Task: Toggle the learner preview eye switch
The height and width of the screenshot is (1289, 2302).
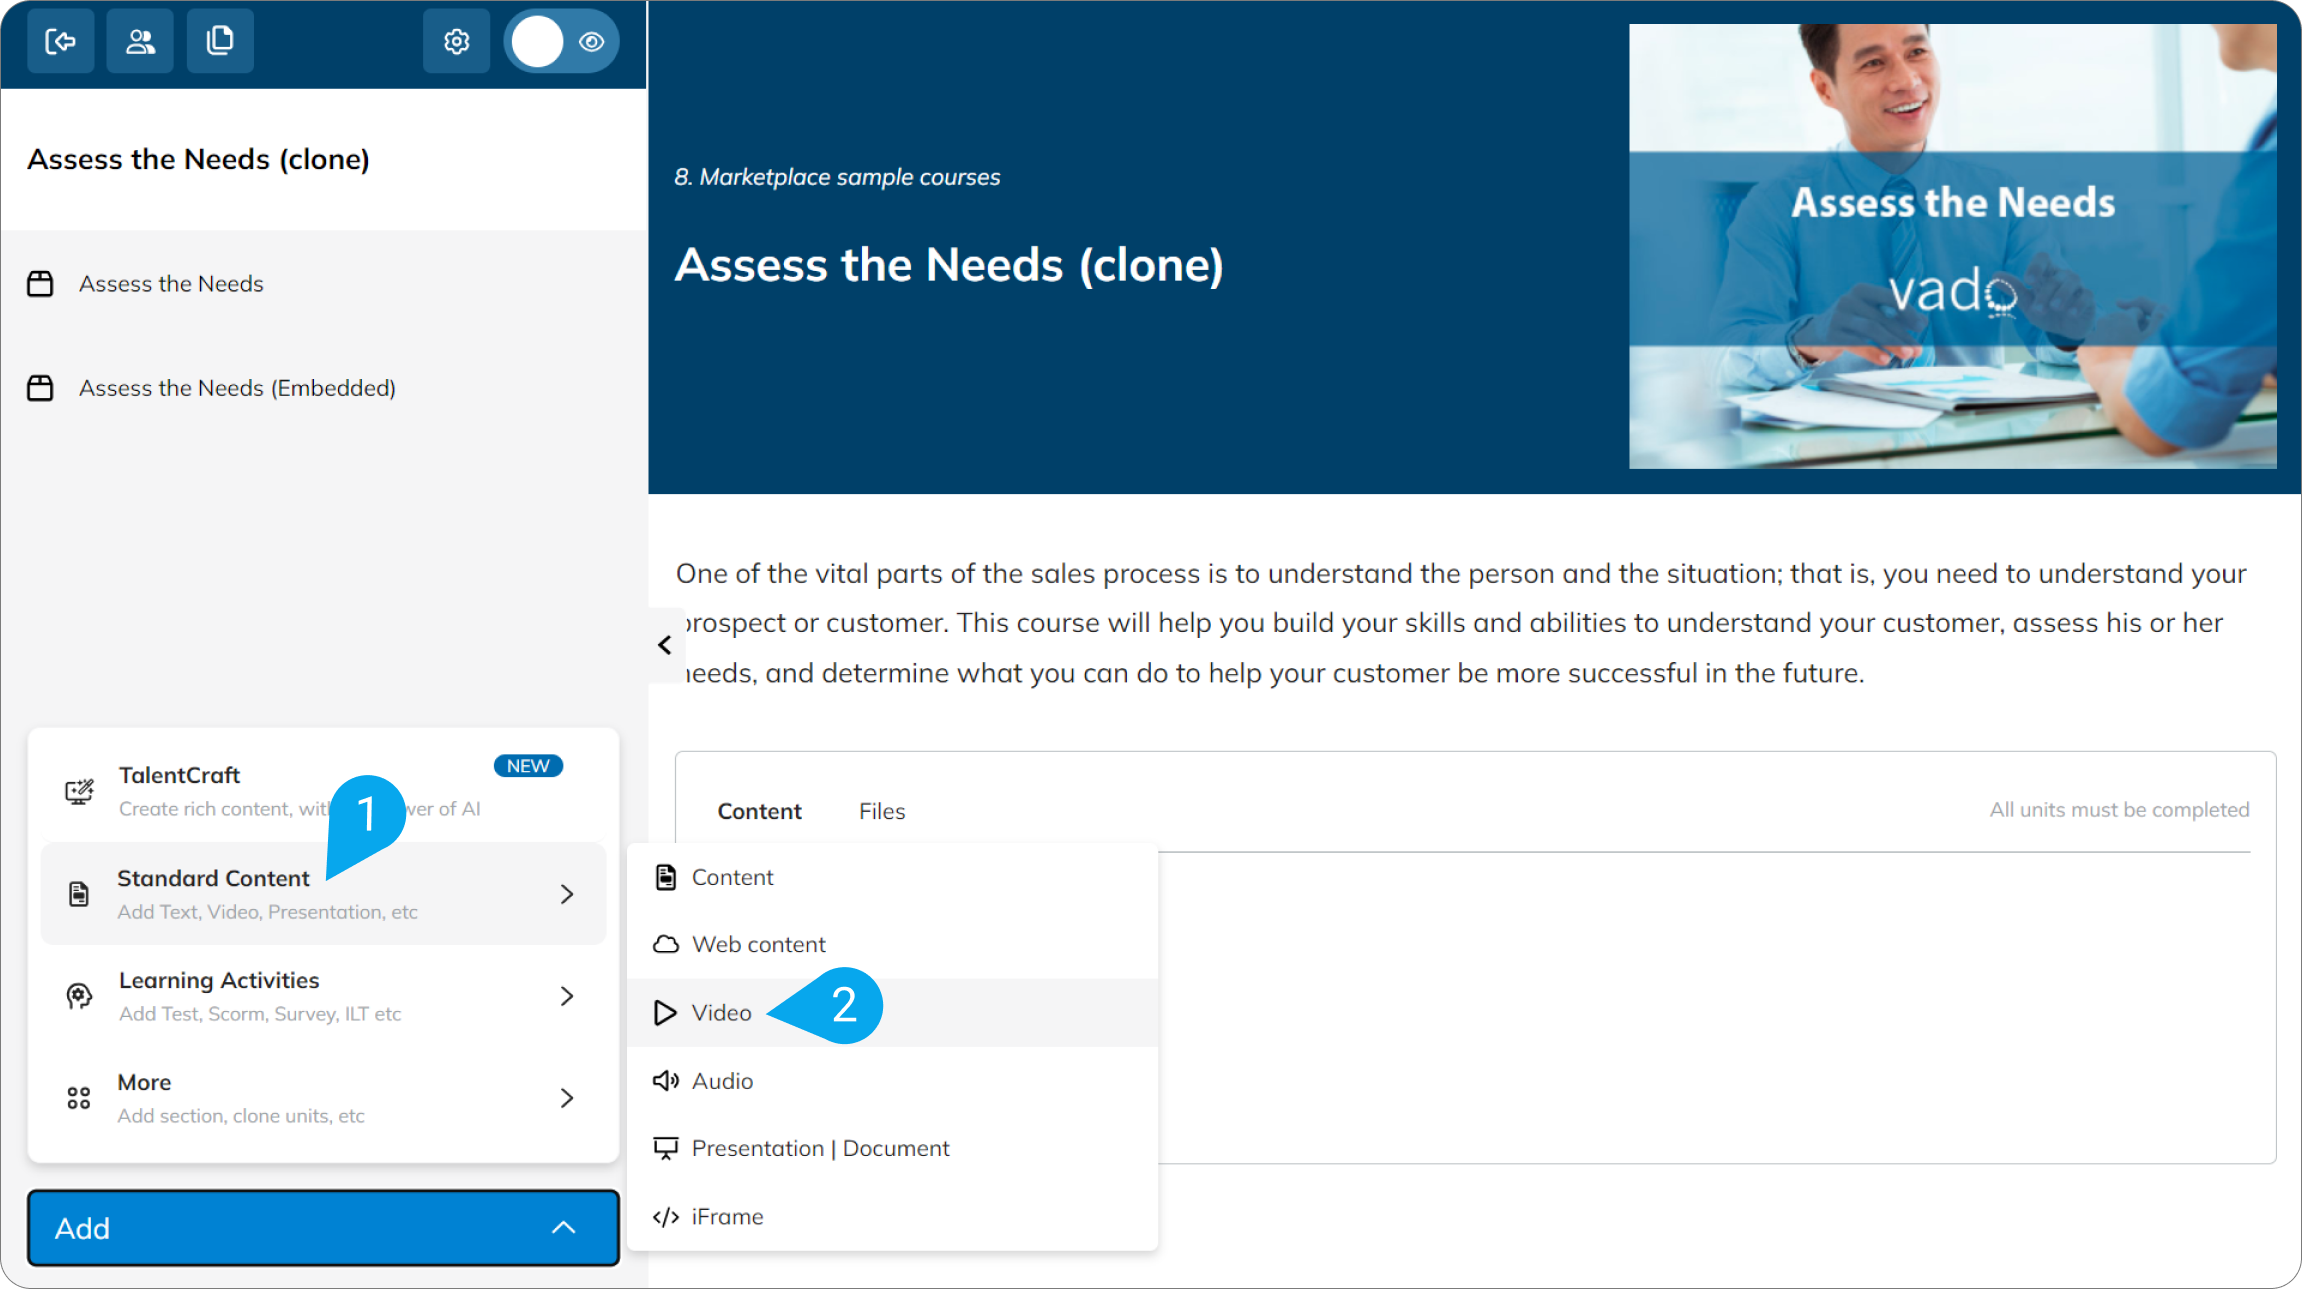Action: coord(561,41)
